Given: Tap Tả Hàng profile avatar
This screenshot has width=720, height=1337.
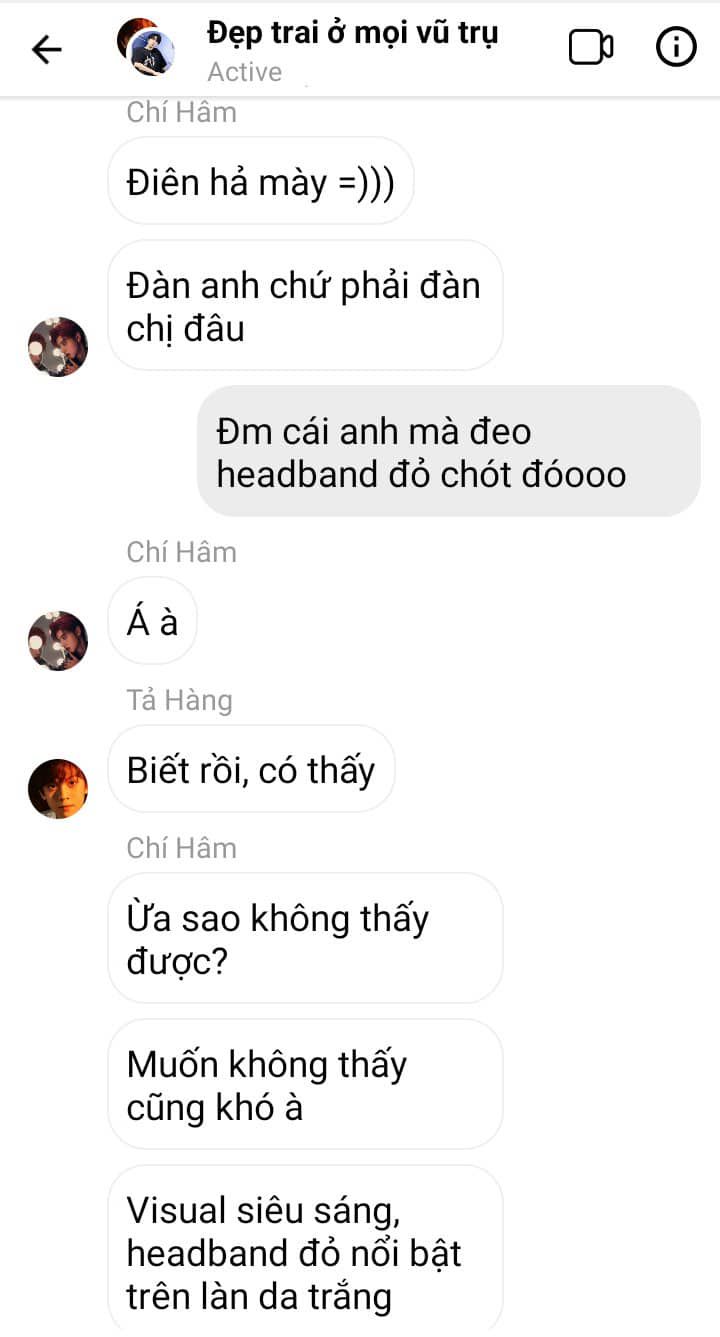Looking at the screenshot, I should pos(58,789).
